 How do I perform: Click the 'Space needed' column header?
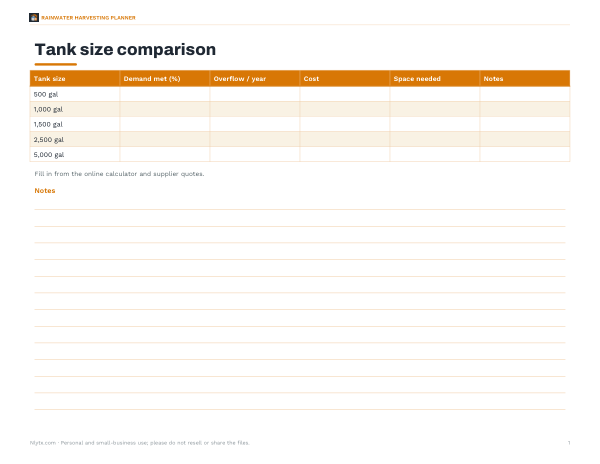(x=435, y=78)
